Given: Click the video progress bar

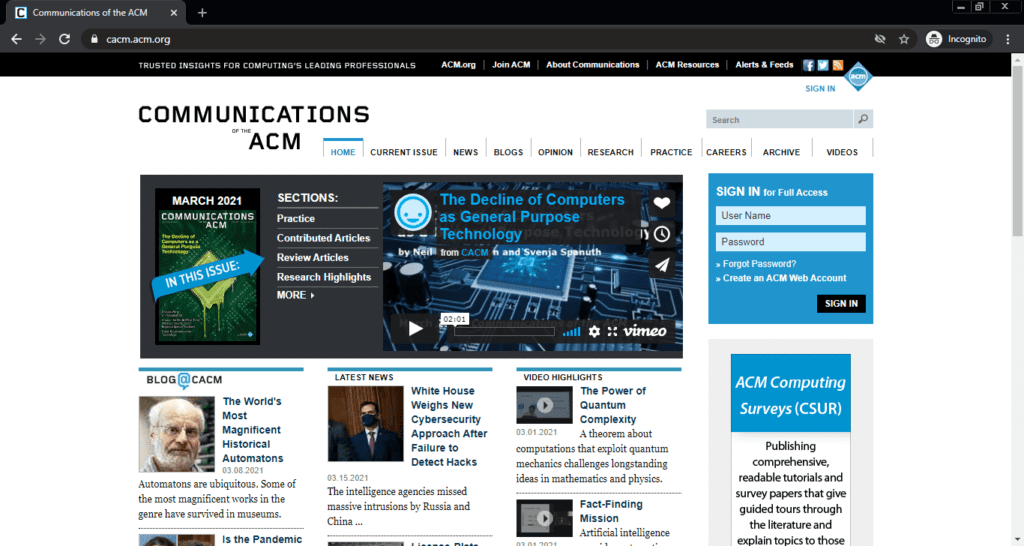Looking at the screenshot, I should (504, 332).
